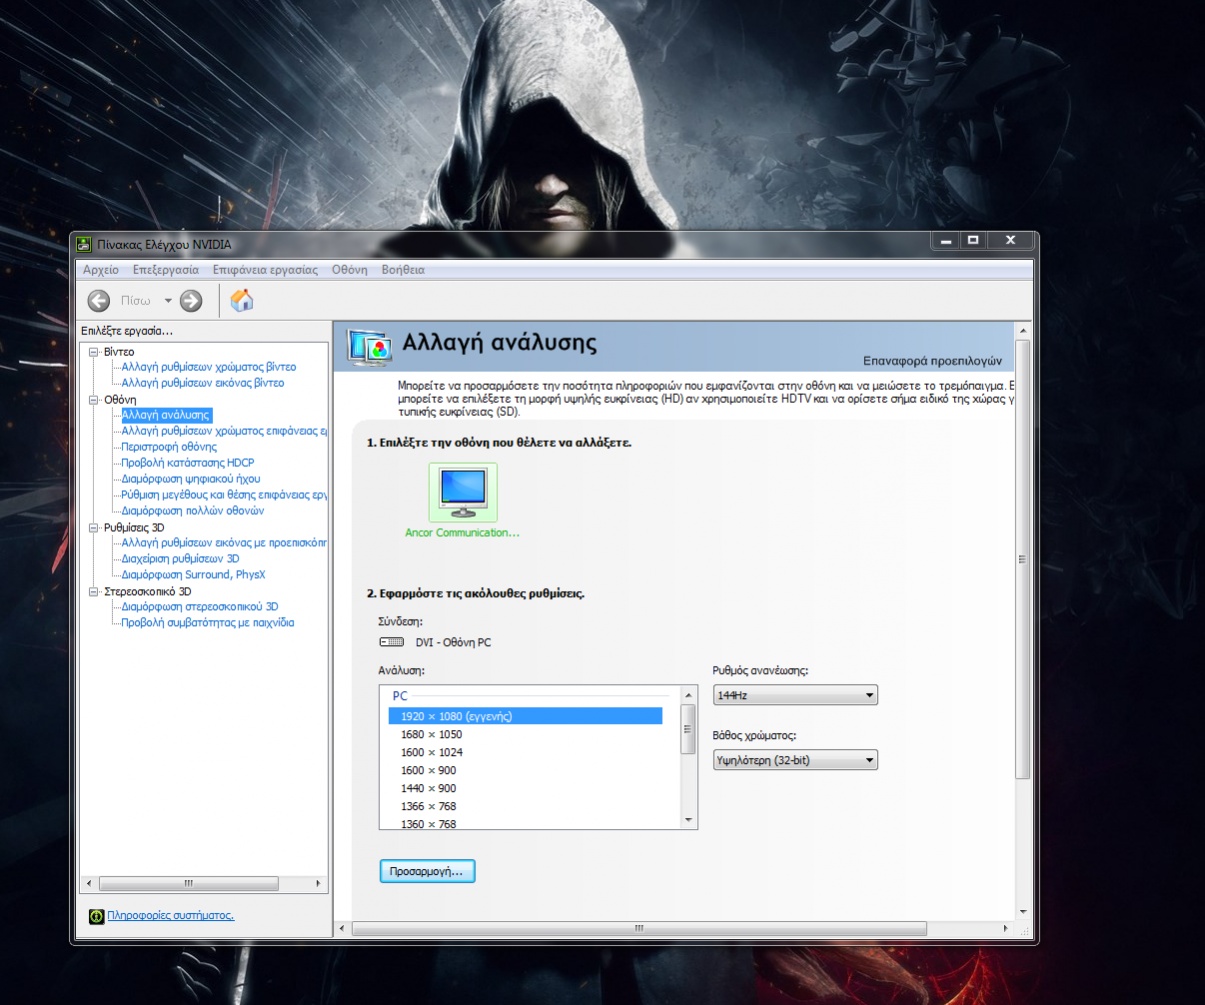Viewport: 1205px width, 1005px height.
Task: Click the main panel horizontal scrollbar thumb
Action: click(x=640, y=929)
